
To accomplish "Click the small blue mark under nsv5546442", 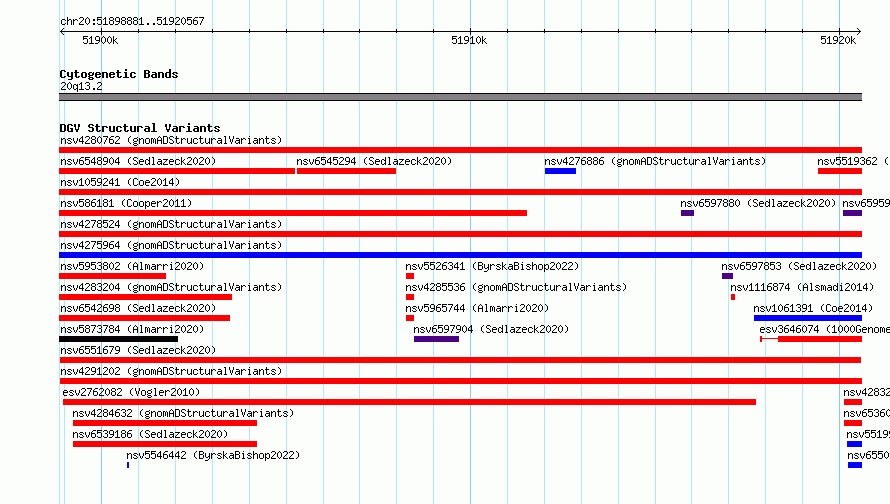I will click(x=128, y=465).
